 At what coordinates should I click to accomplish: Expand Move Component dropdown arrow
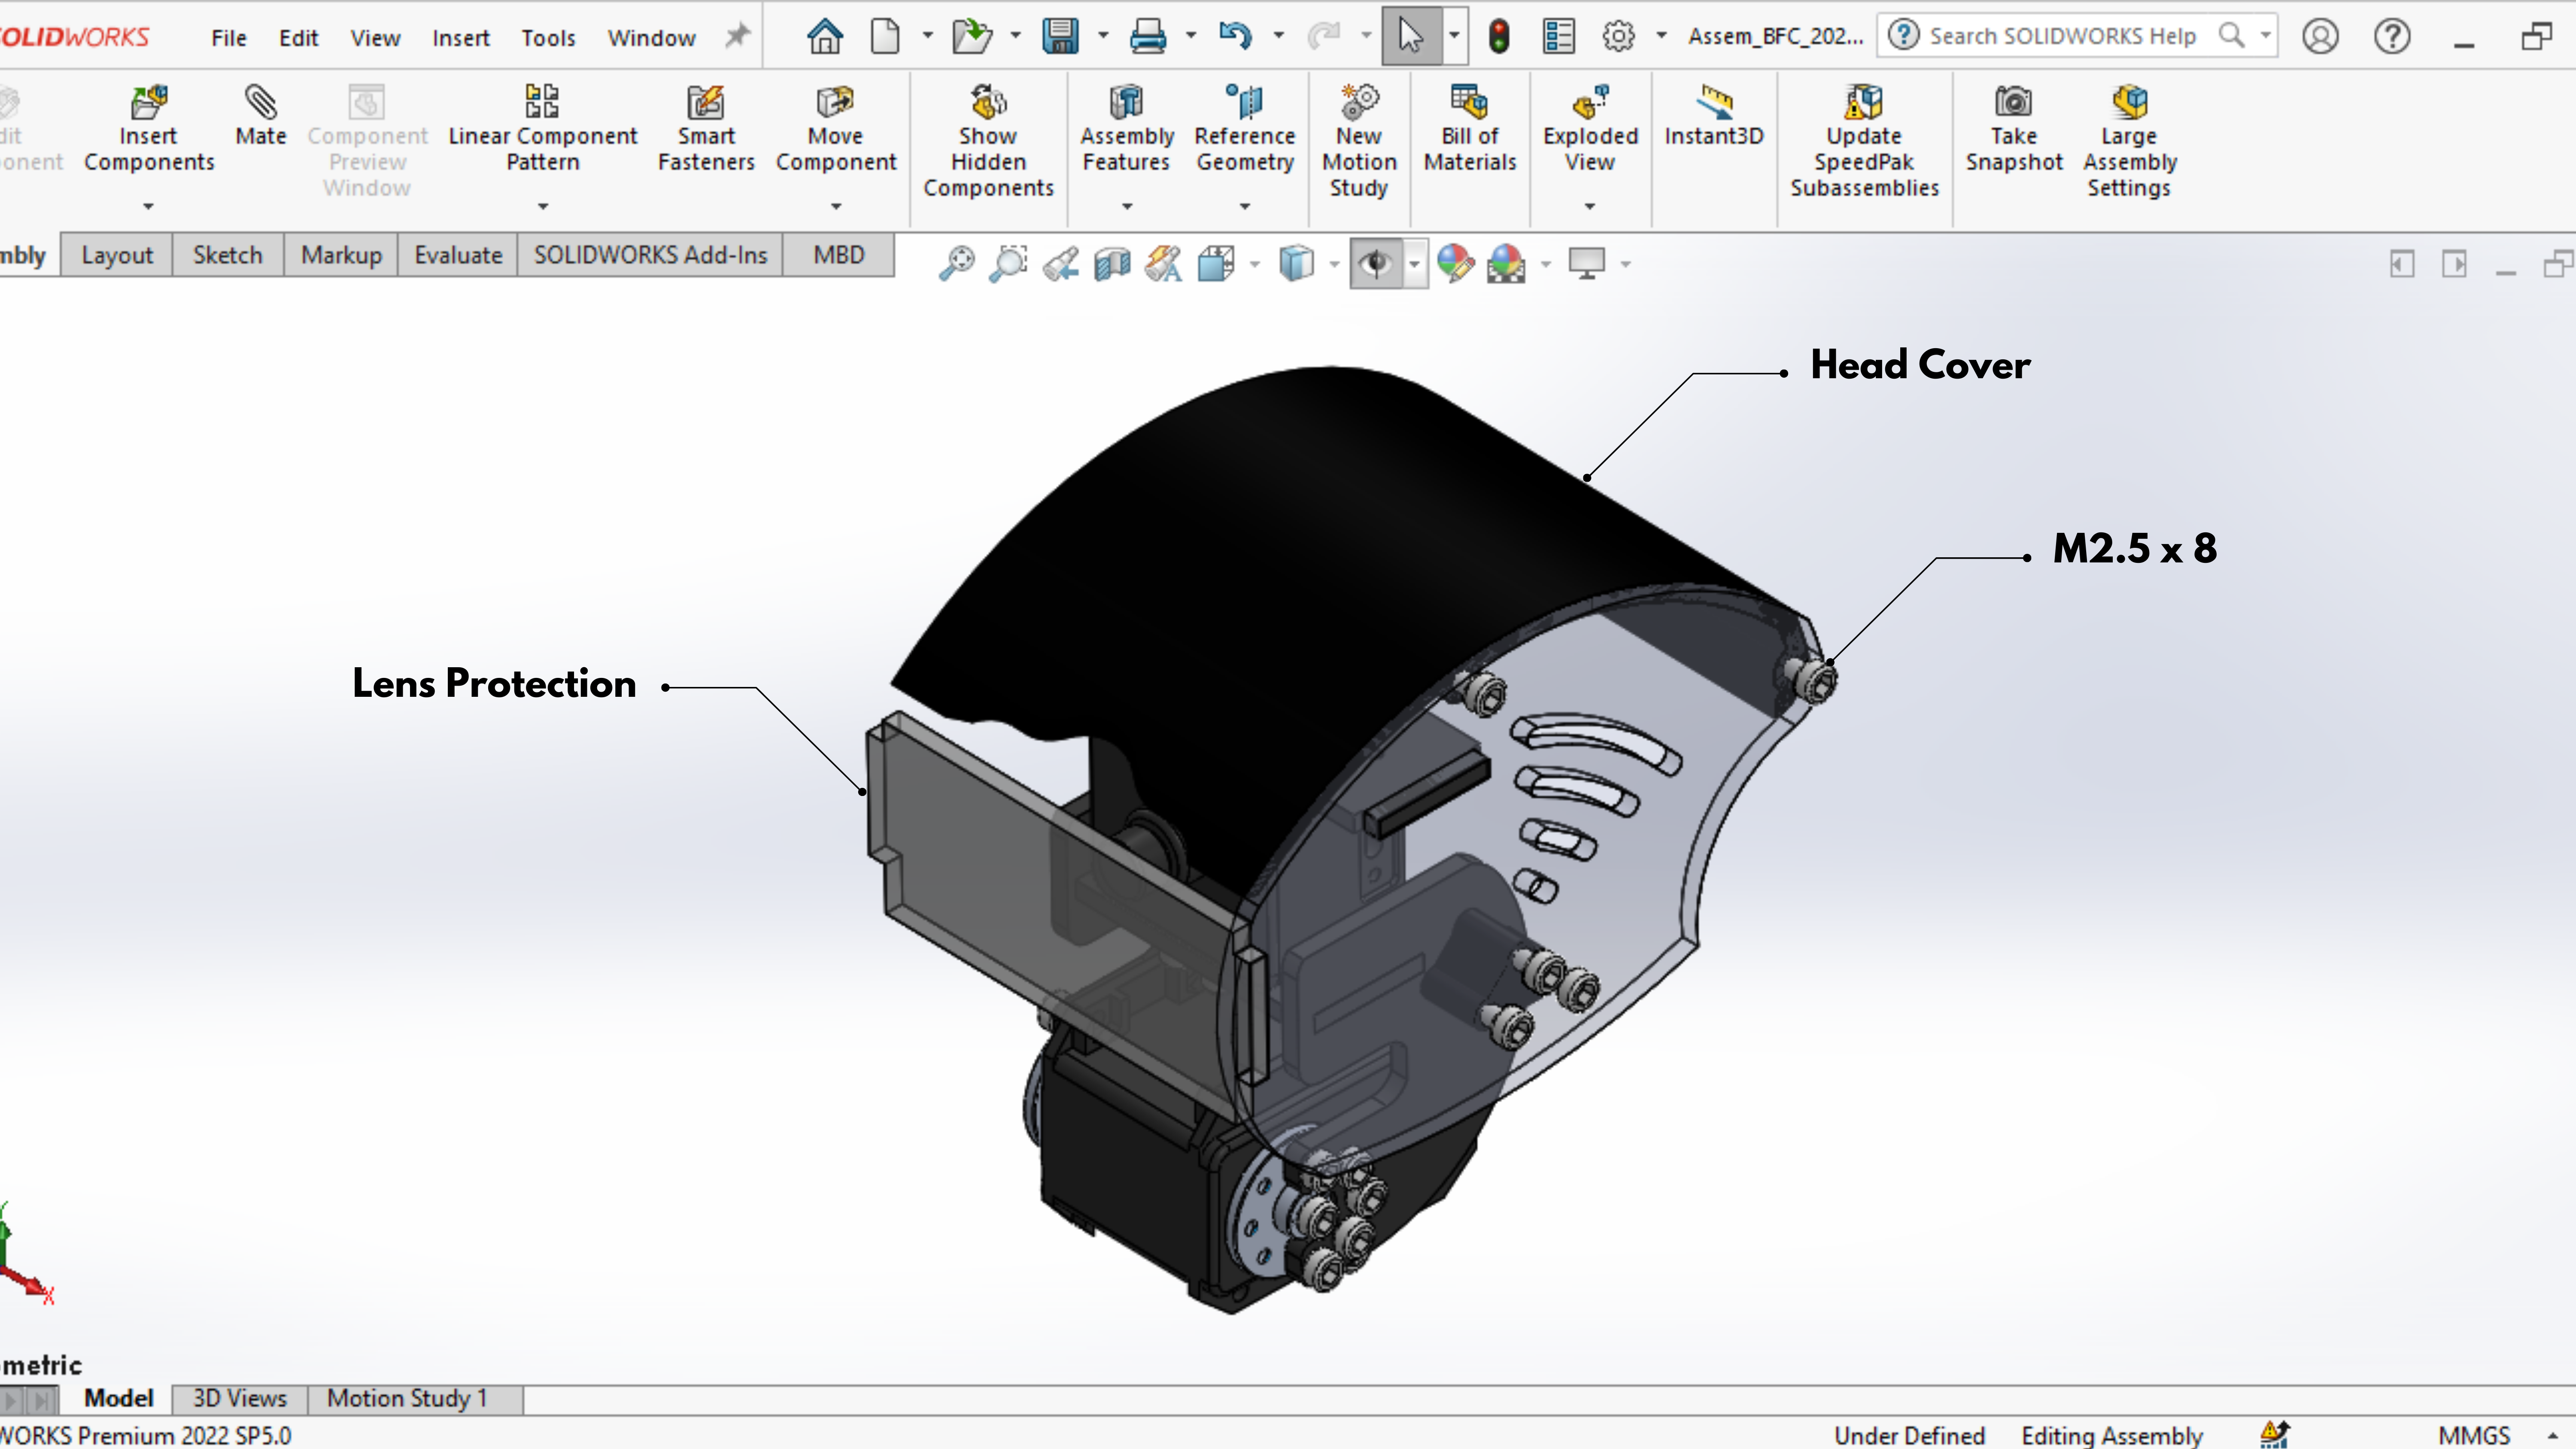pyautogui.click(x=836, y=207)
